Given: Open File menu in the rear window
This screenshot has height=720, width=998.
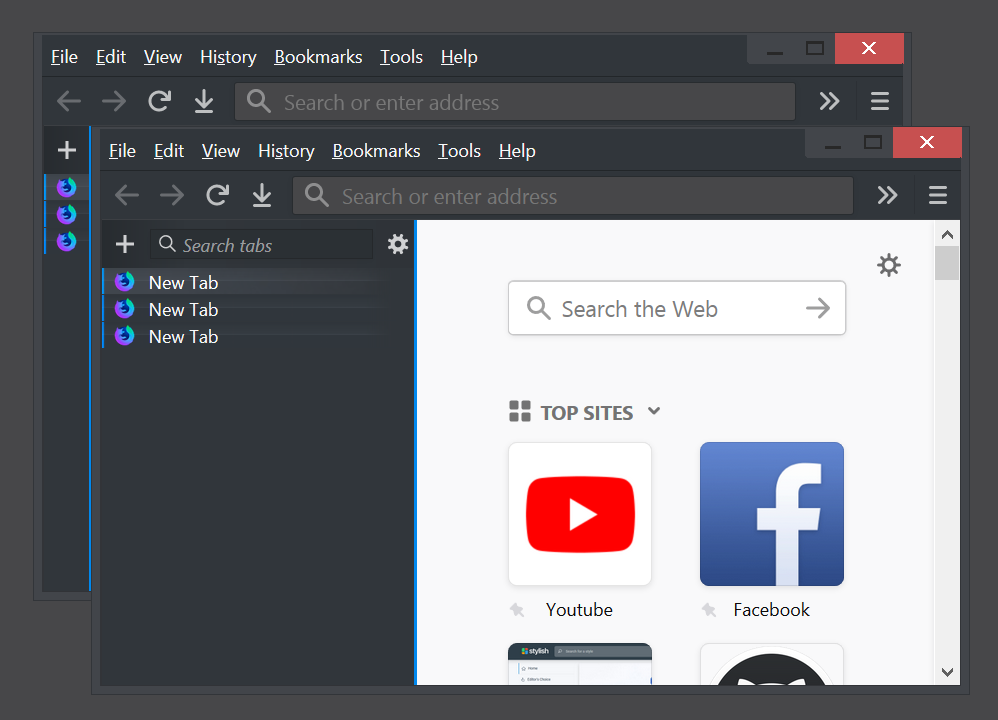Looking at the screenshot, I should (x=64, y=57).
